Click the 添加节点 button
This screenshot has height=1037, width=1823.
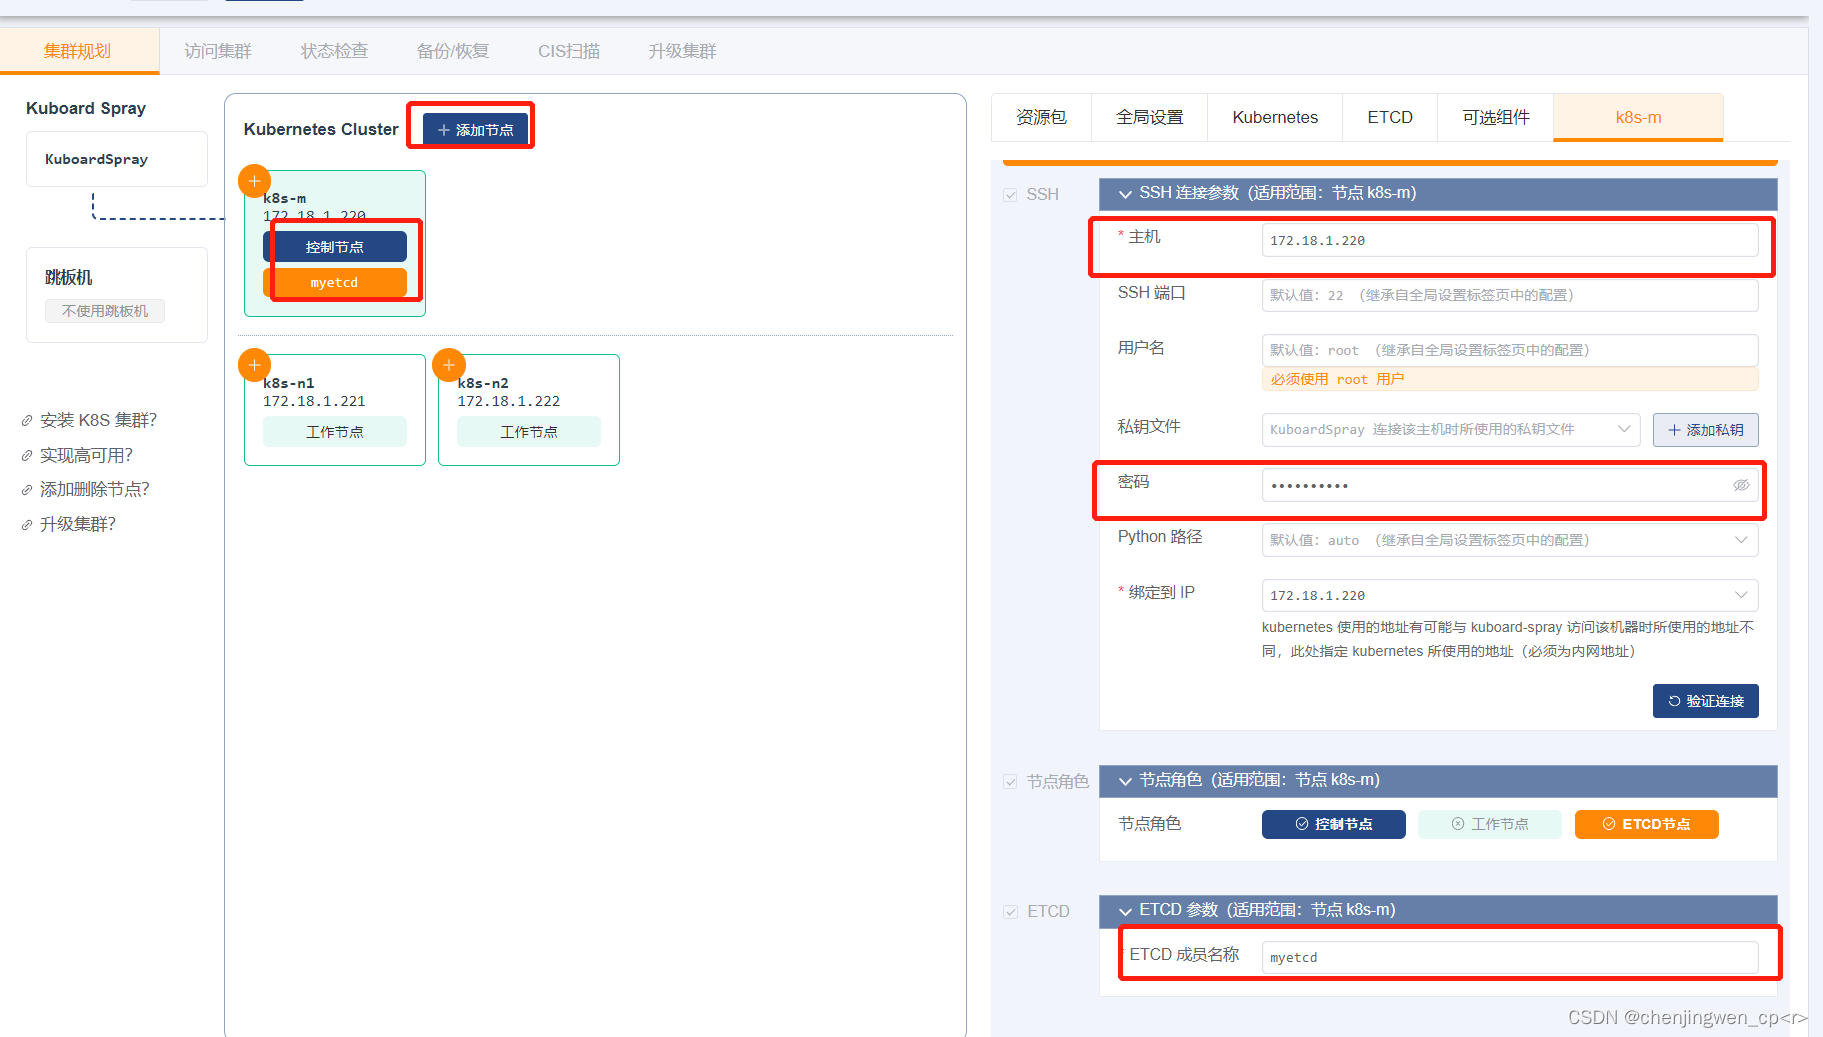(x=475, y=130)
